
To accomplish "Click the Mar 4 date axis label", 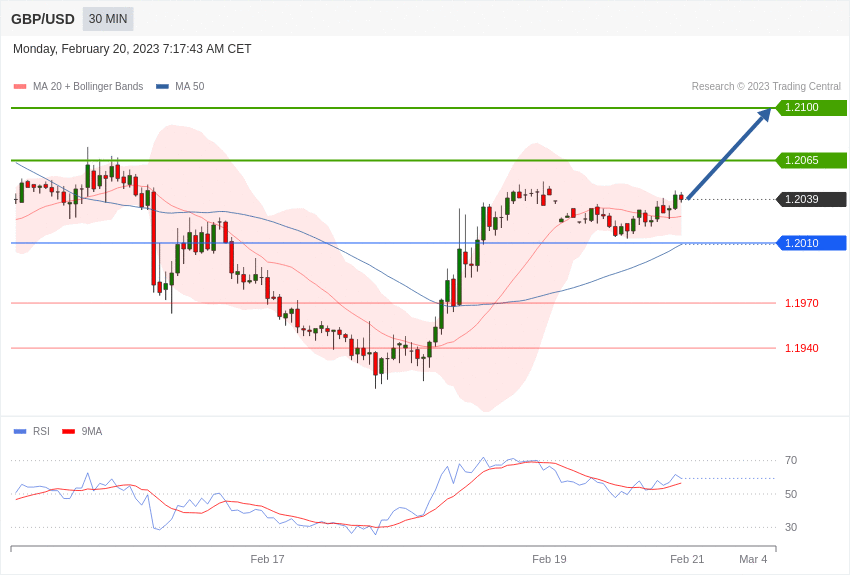I will (x=754, y=559).
